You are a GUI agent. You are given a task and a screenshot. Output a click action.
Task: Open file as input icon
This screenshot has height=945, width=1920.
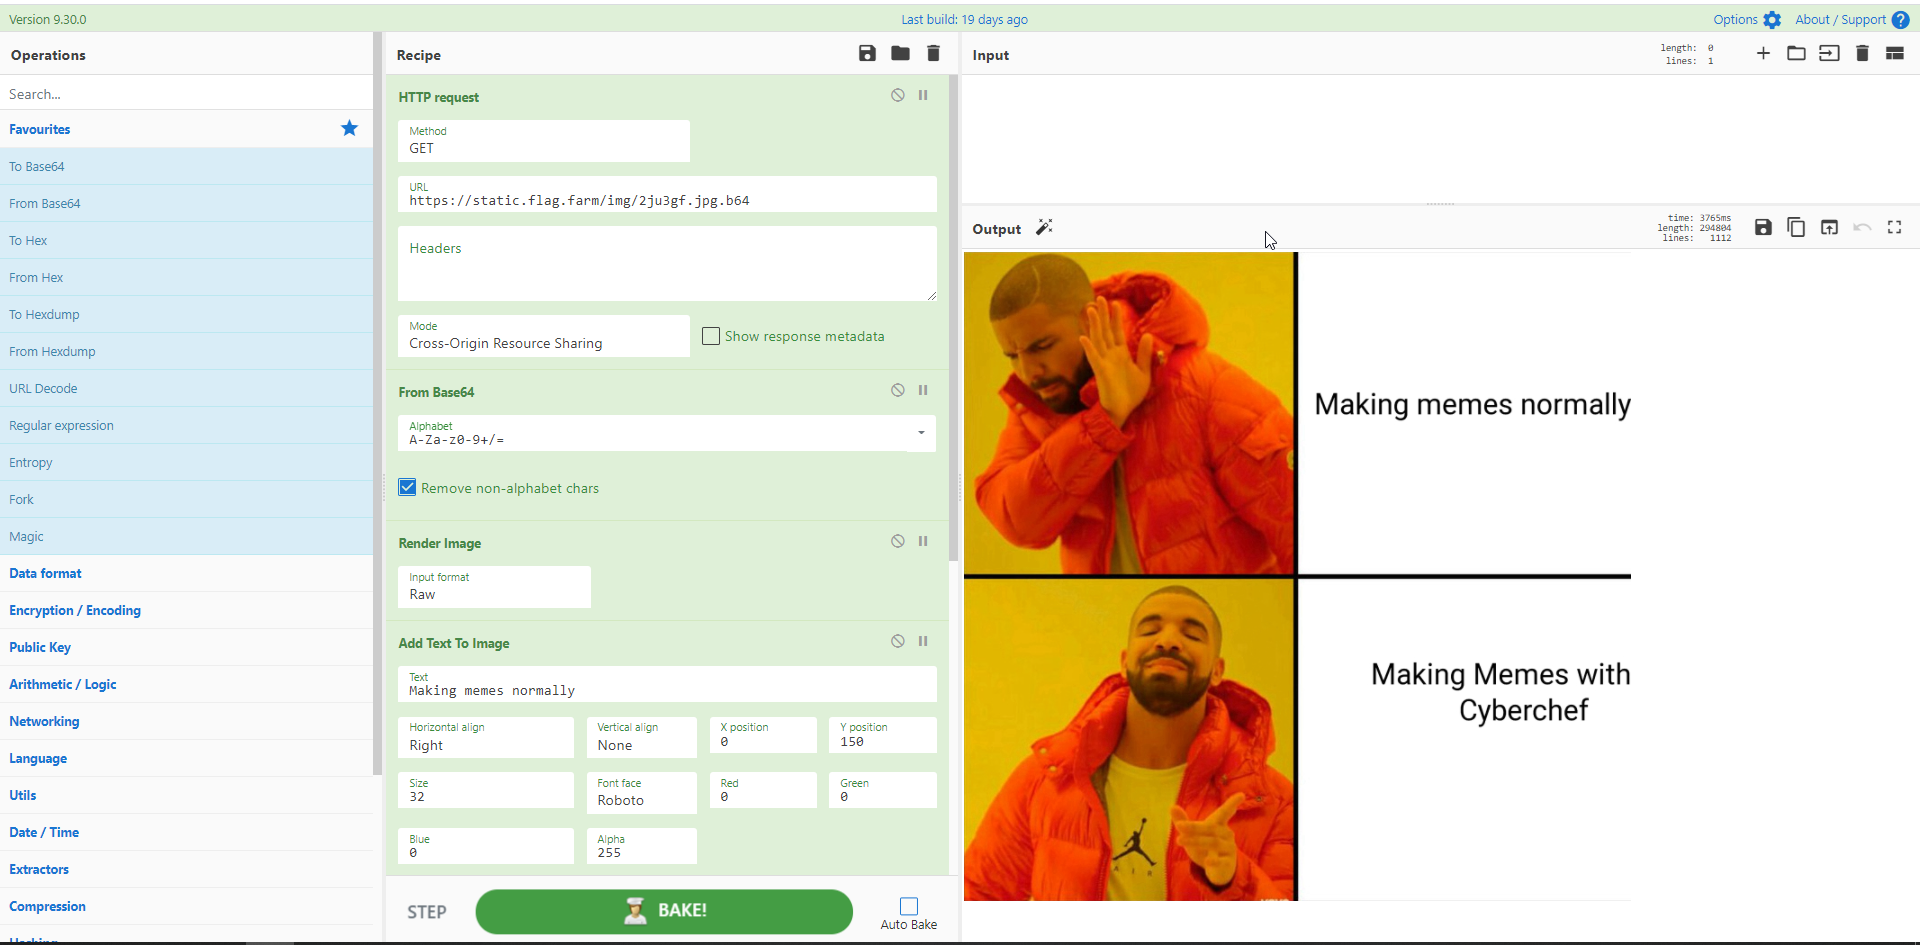pos(1829,53)
